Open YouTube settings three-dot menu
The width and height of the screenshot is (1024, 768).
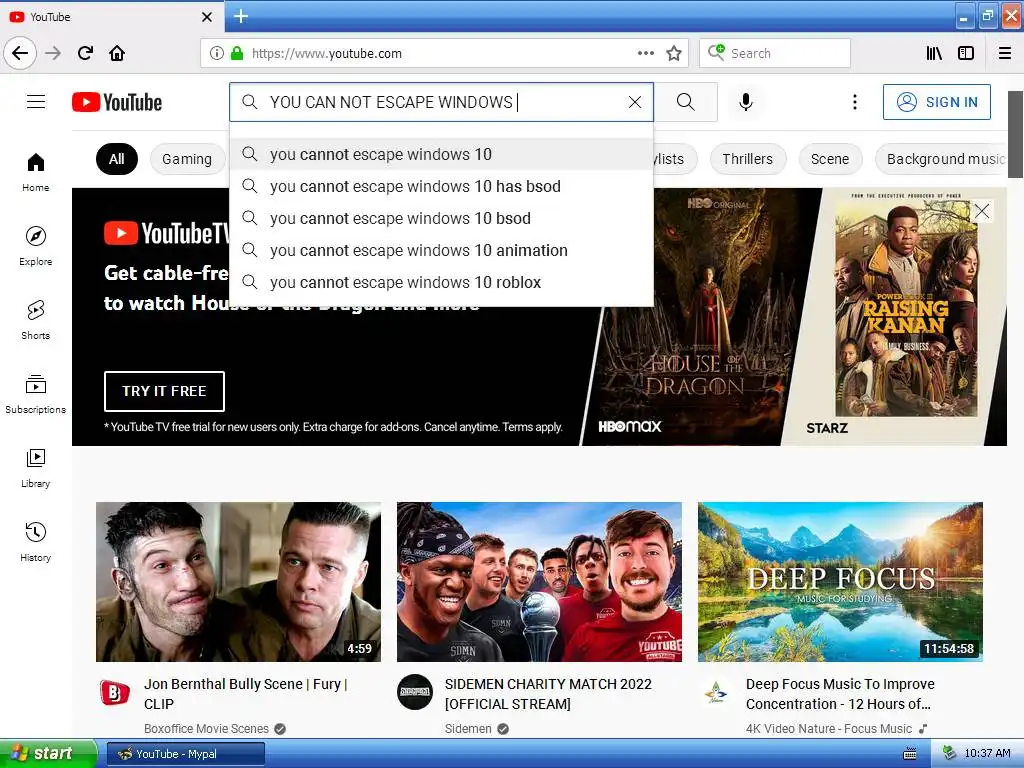tap(855, 102)
